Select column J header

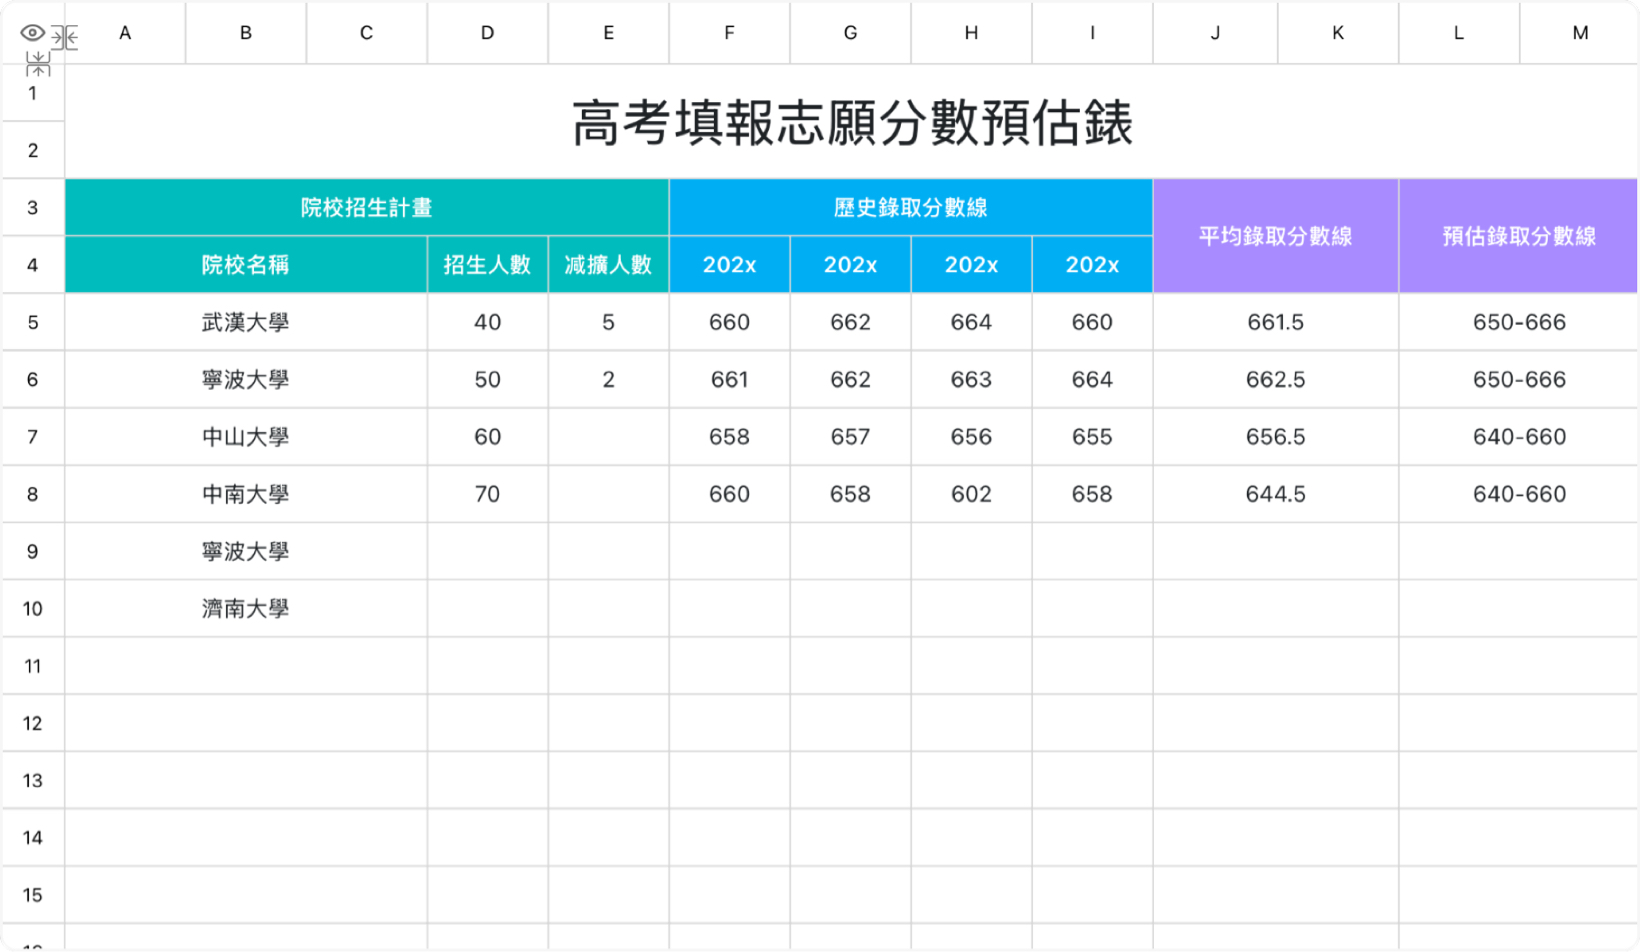1215,33
